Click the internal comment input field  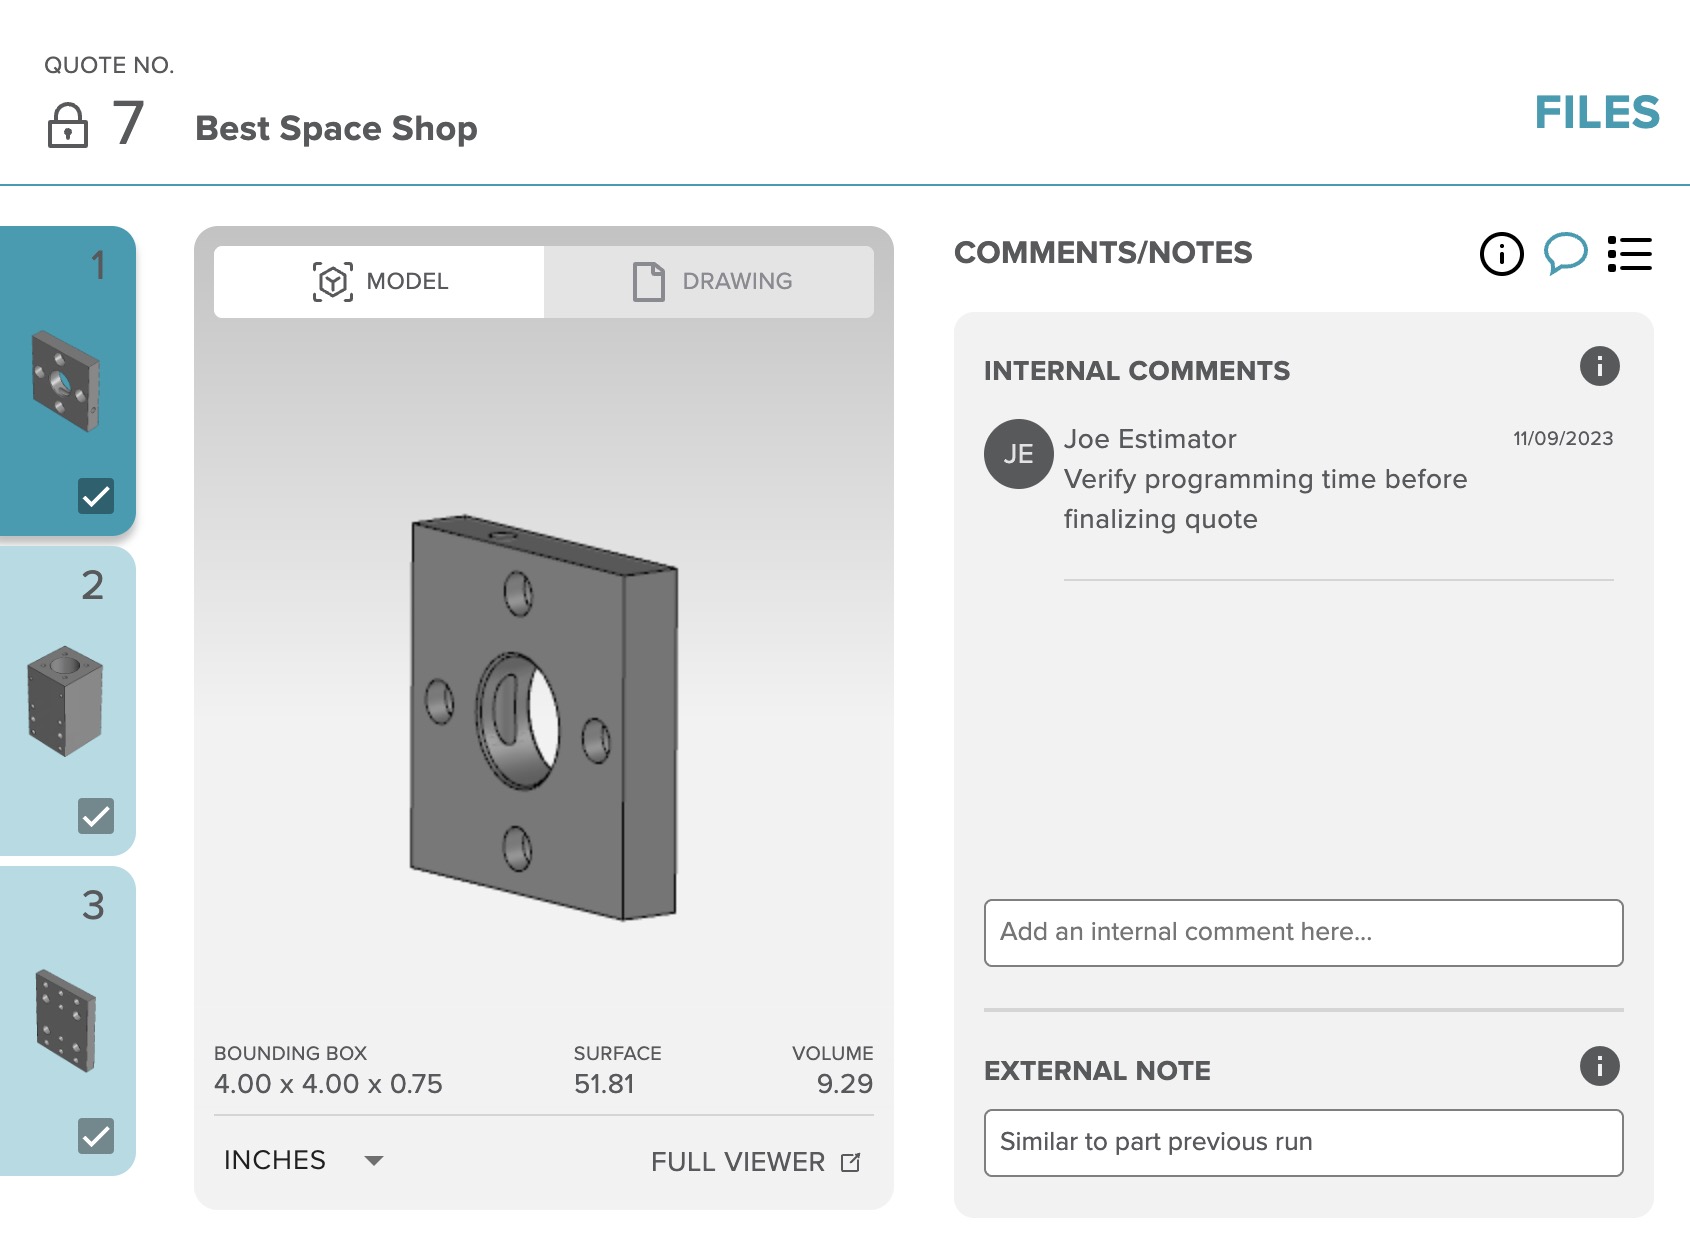coord(1303,933)
